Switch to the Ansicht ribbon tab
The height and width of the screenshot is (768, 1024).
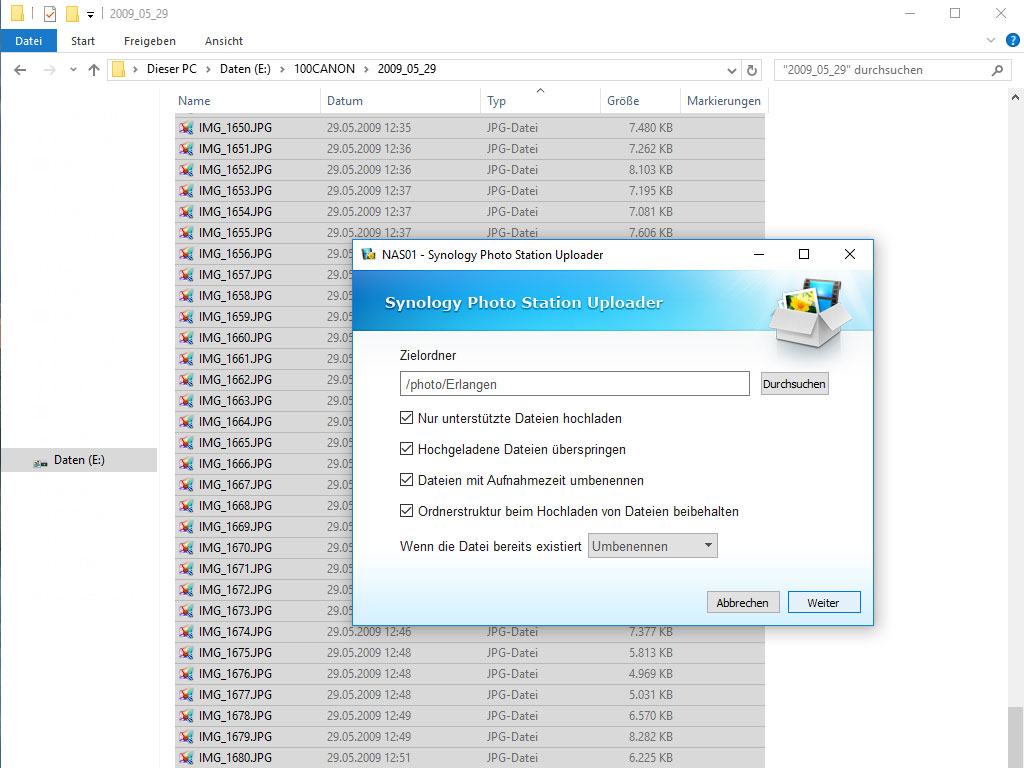(223, 40)
